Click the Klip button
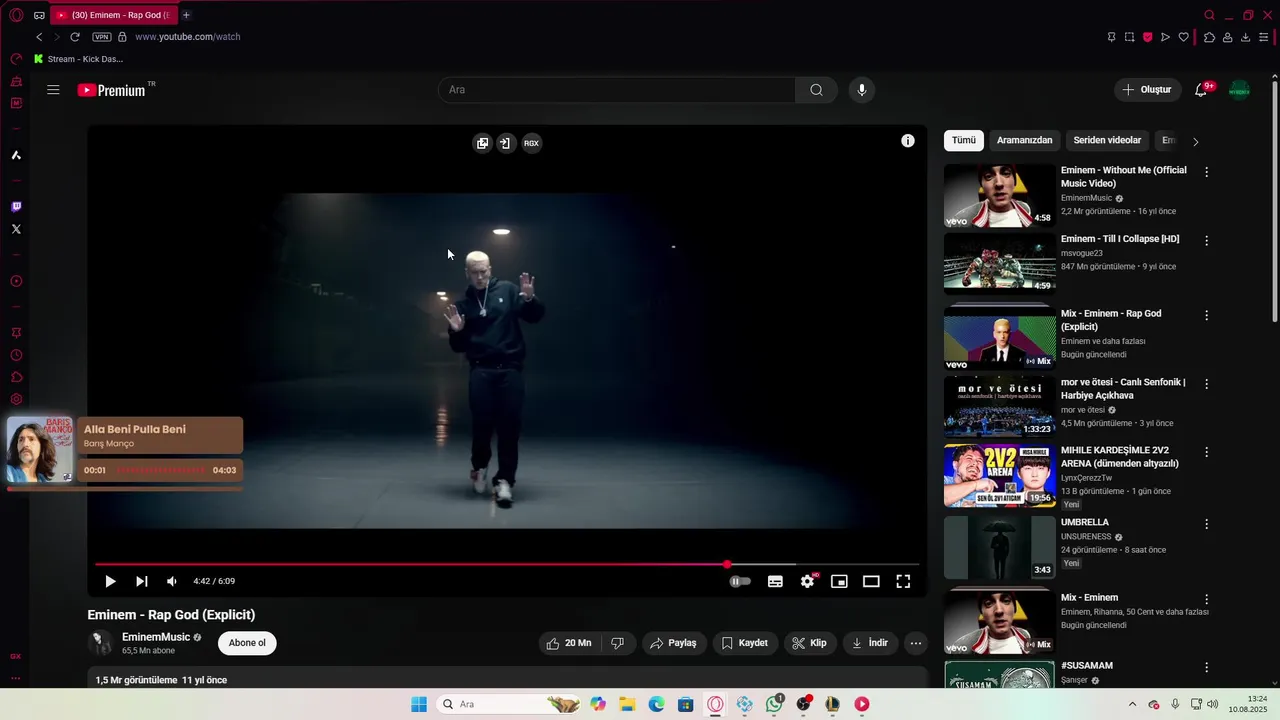Image resolution: width=1280 pixels, height=720 pixels. (809, 643)
